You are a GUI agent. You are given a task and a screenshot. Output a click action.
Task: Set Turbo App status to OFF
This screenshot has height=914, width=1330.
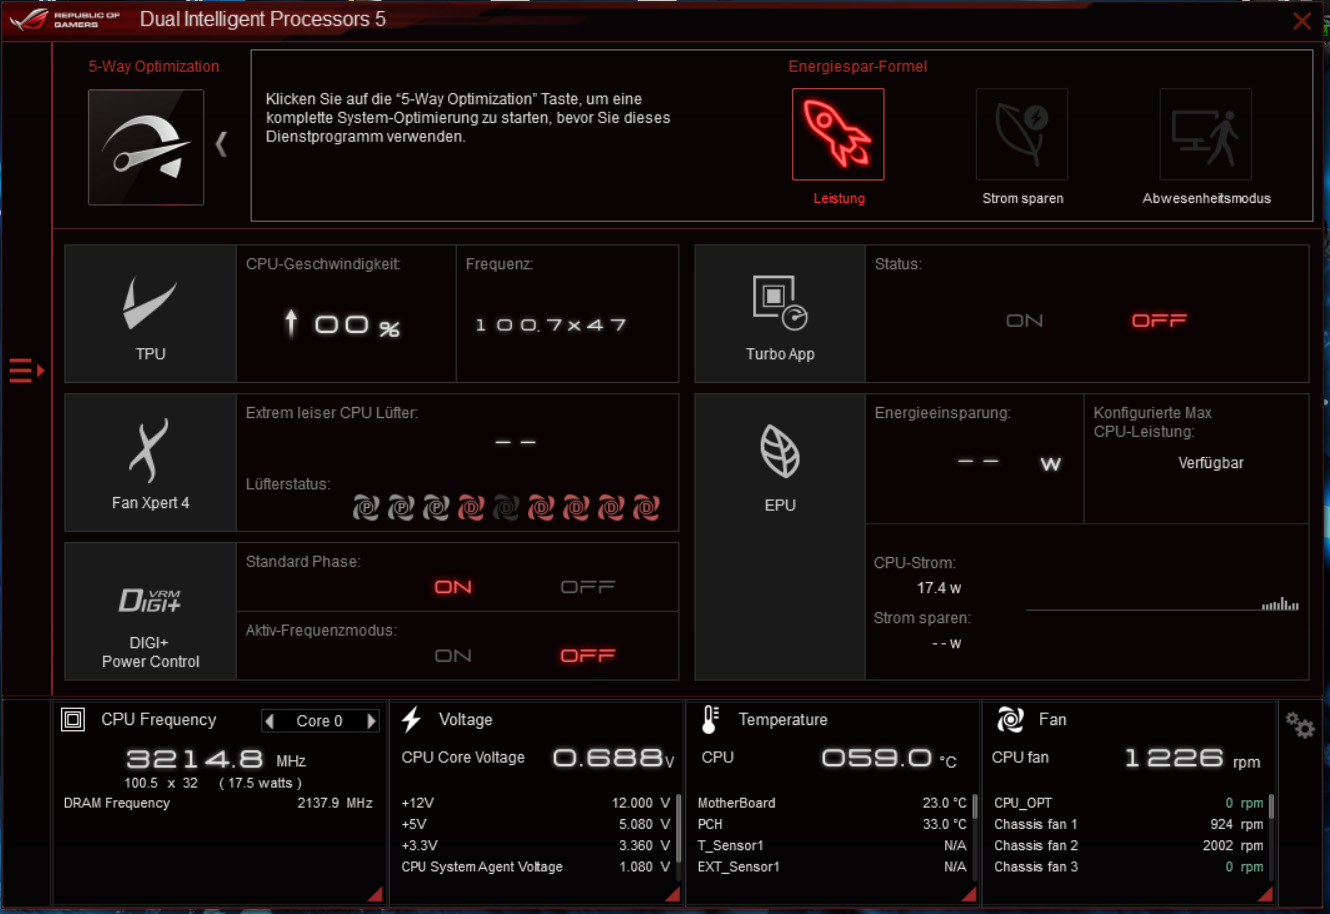click(x=1159, y=321)
